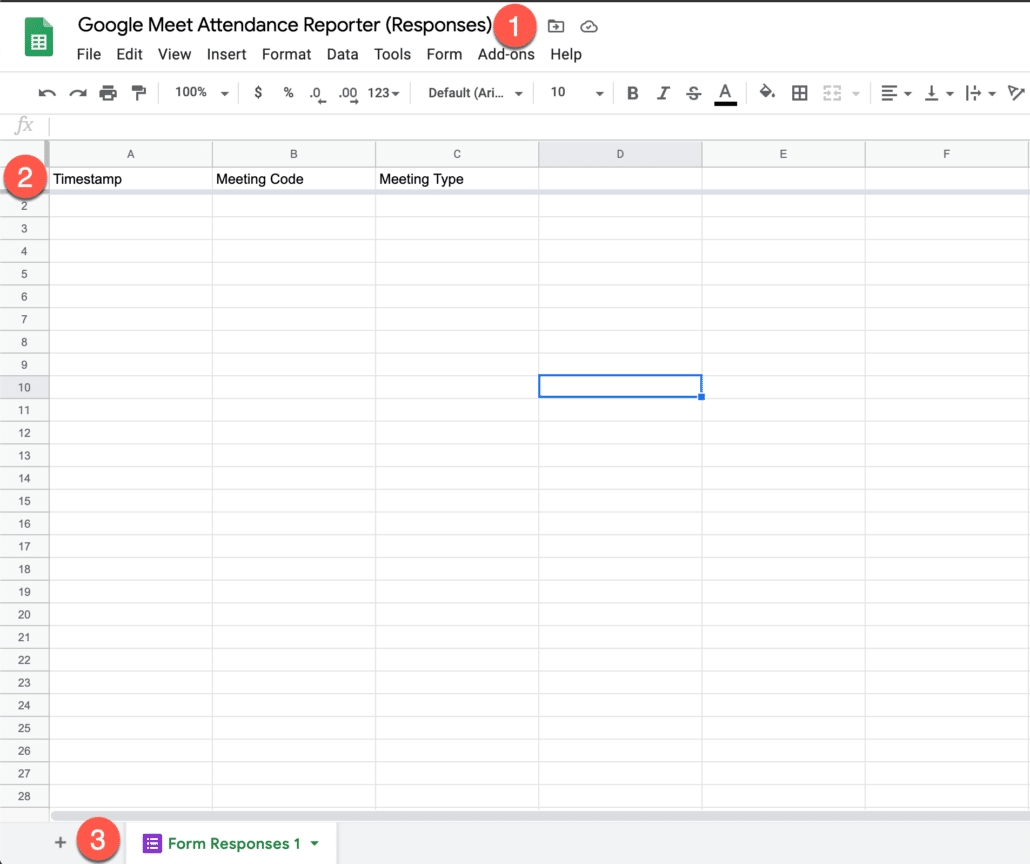The height and width of the screenshot is (864, 1030).
Task: Select row 15 header
Action: tap(24, 501)
